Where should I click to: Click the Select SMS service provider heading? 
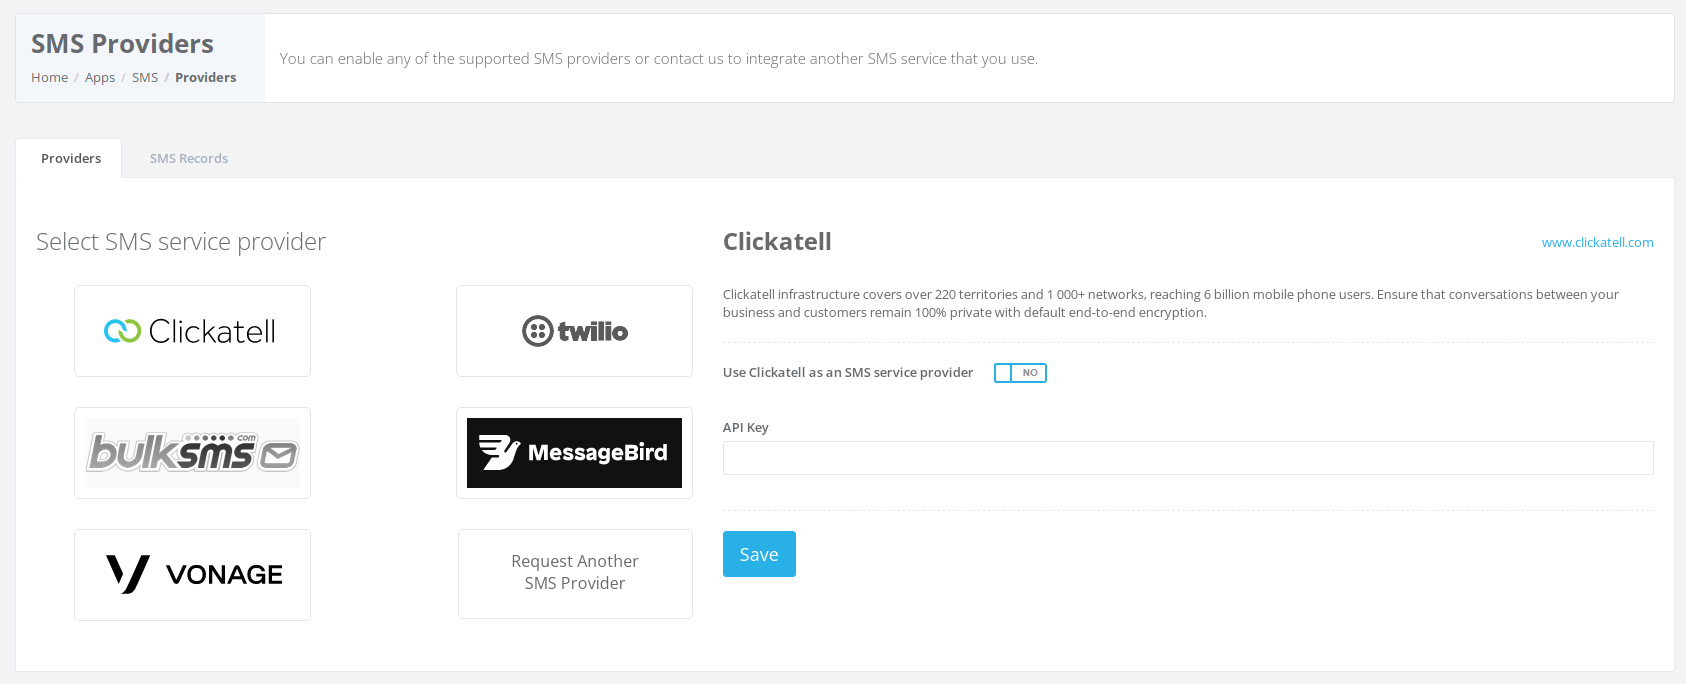tap(181, 242)
